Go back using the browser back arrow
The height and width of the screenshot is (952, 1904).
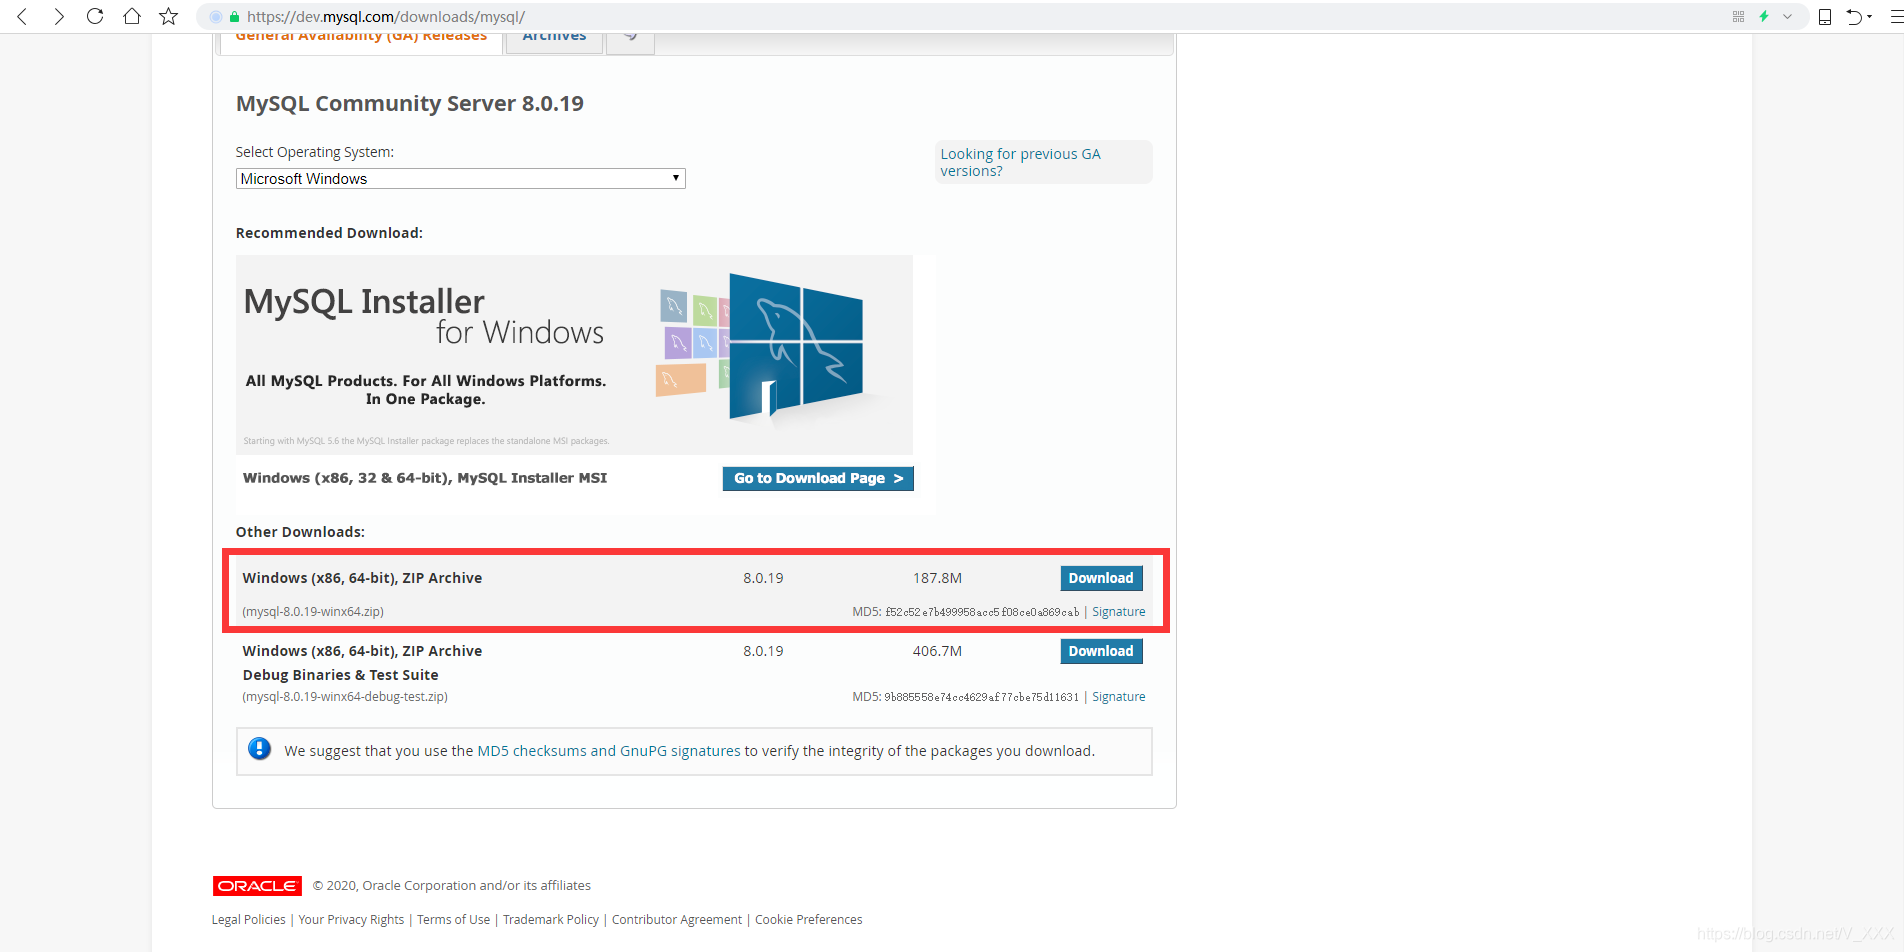[x=23, y=17]
